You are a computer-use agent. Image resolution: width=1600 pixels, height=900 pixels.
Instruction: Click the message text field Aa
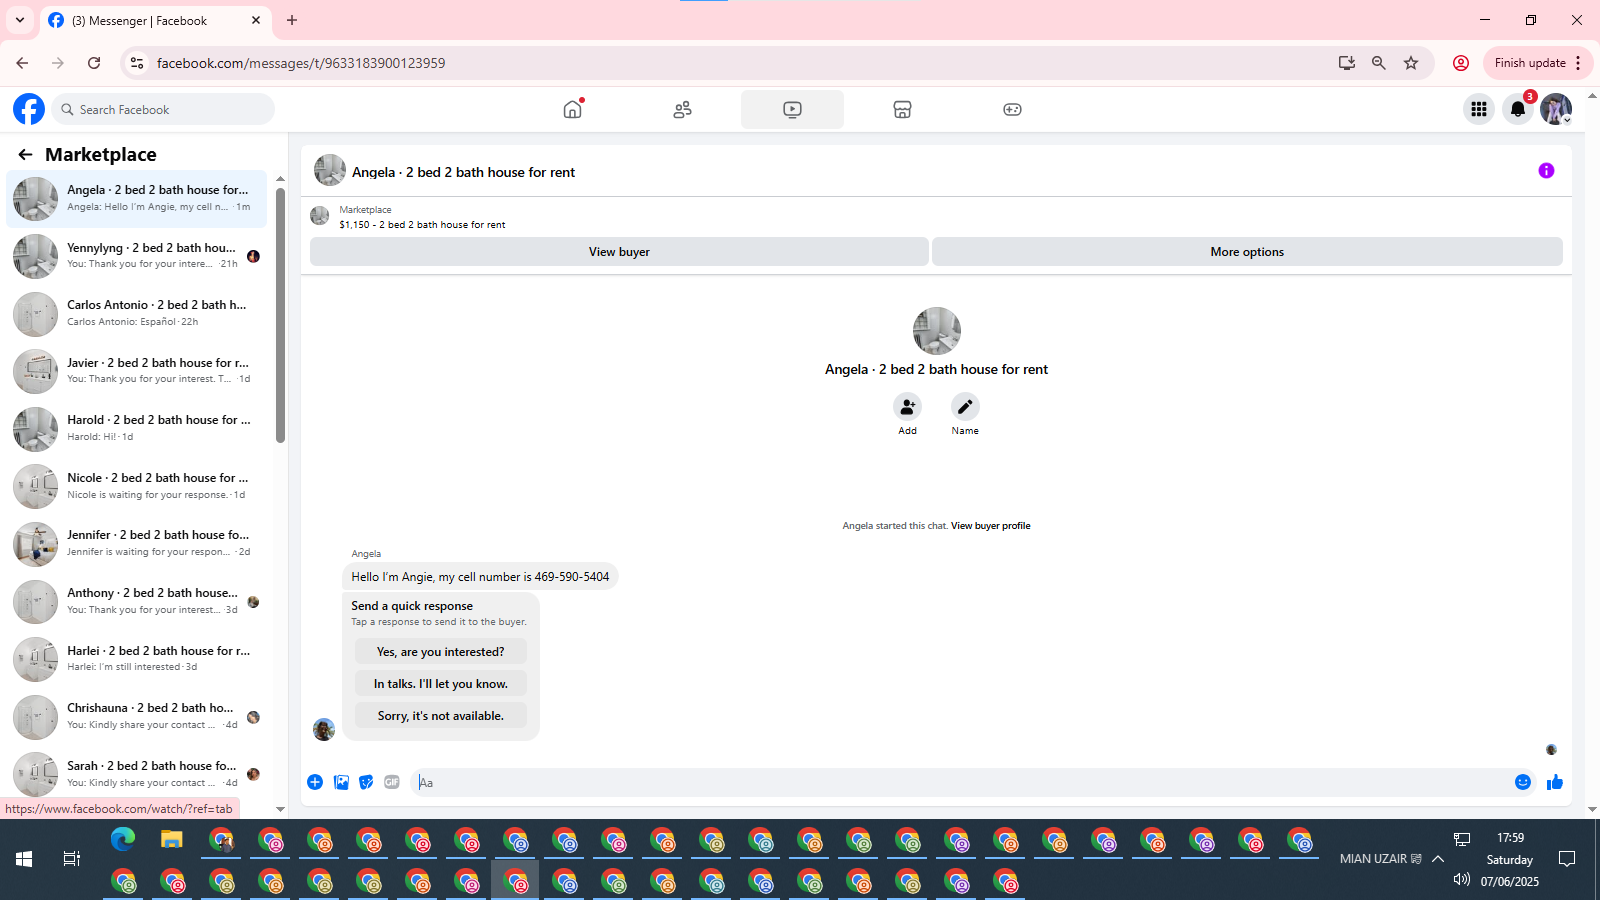click(960, 782)
